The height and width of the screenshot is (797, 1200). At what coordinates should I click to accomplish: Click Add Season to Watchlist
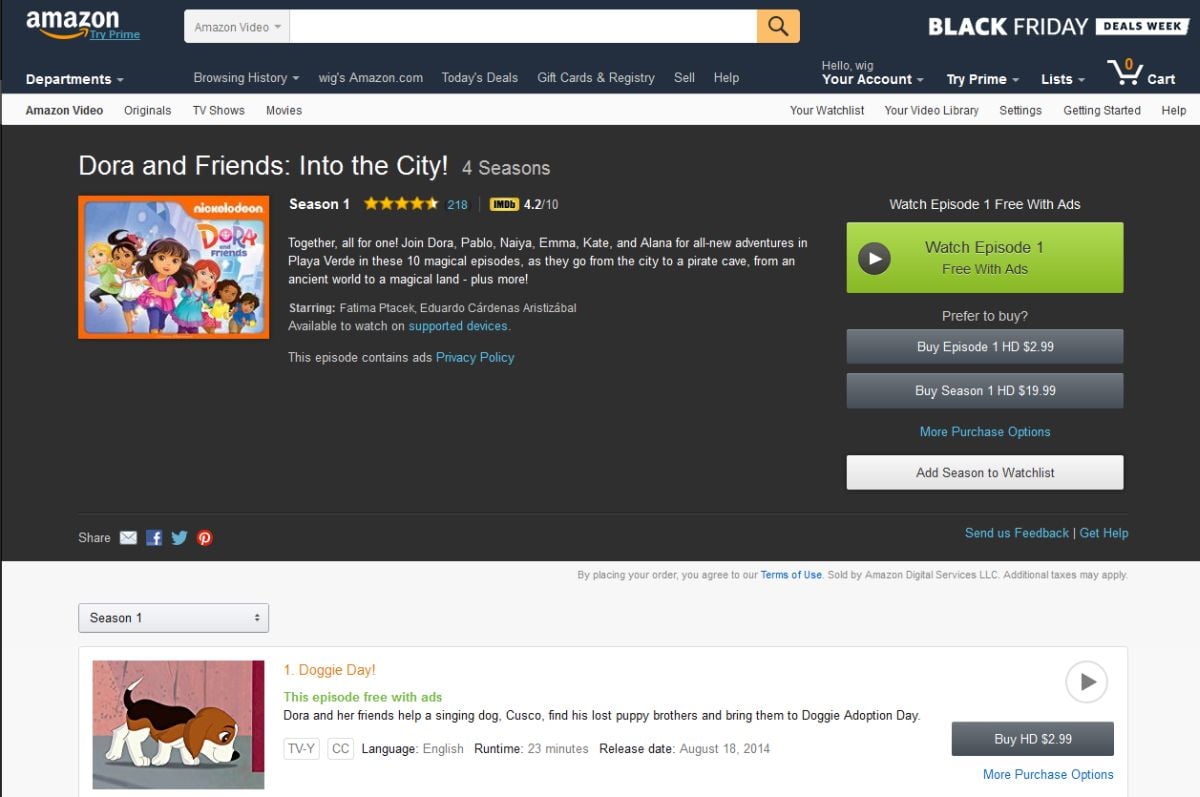point(985,472)
